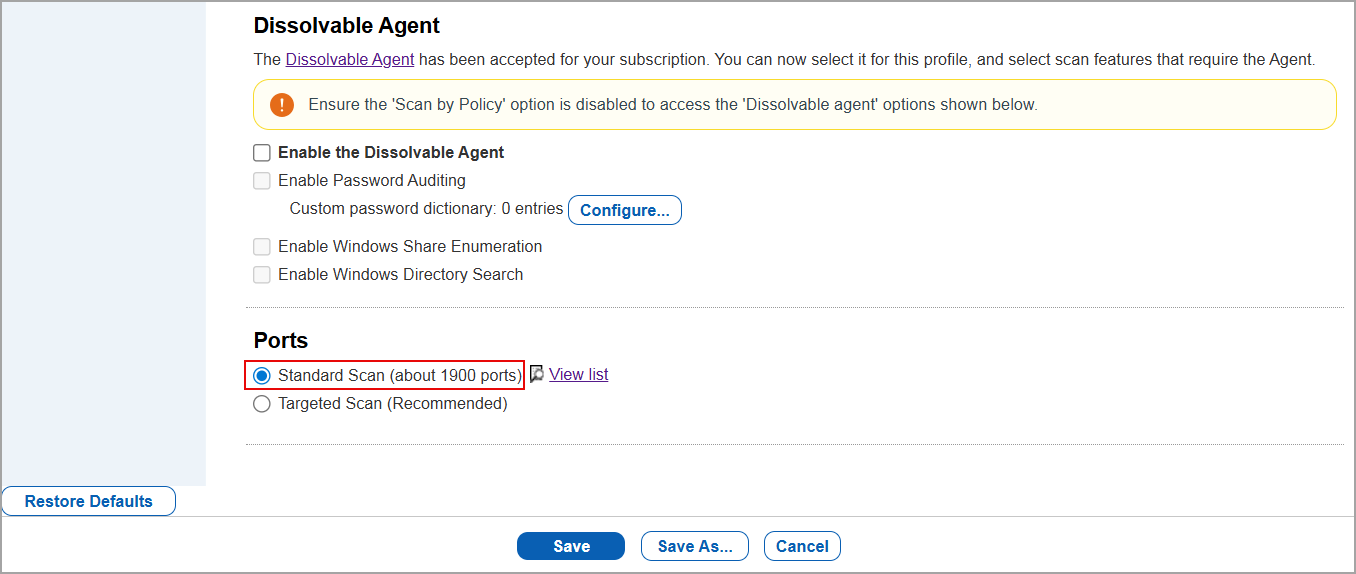
Task: Click the Dissolvable Agent section heading
Action: point(347,25)
